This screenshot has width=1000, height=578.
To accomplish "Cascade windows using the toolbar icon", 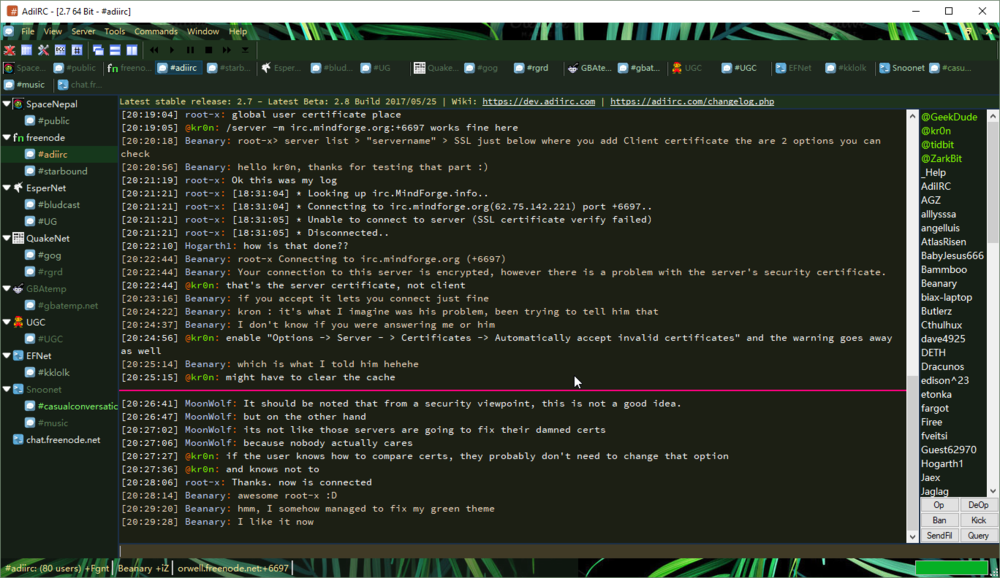I will (98, 50).
